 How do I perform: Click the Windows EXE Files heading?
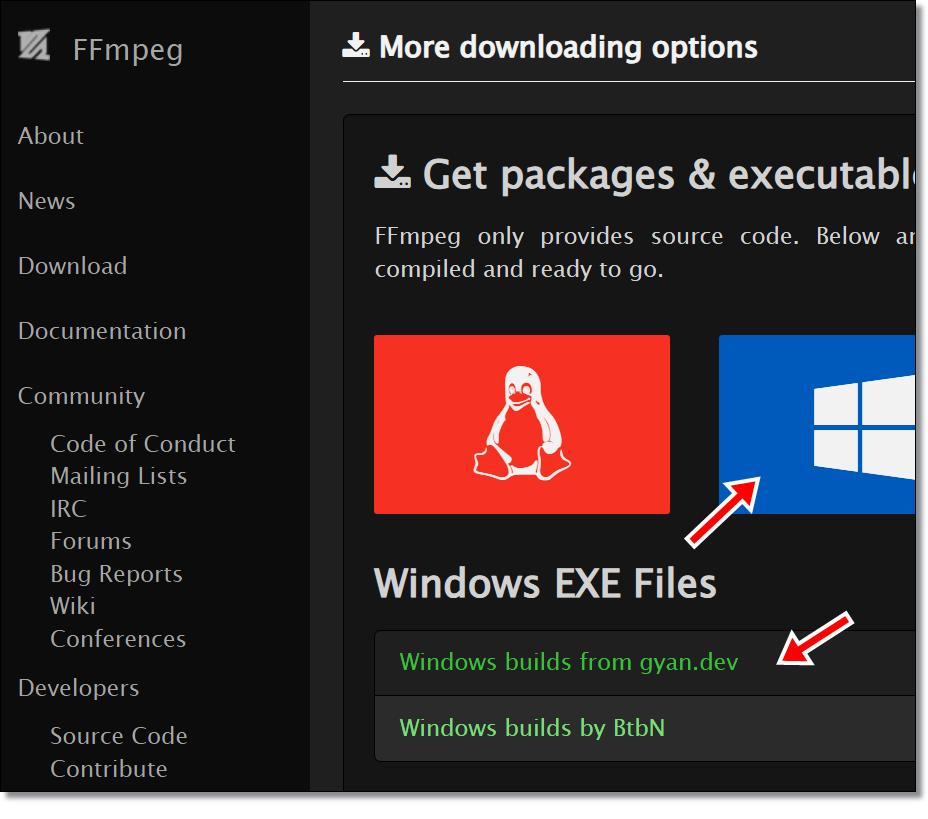(545, 583)
